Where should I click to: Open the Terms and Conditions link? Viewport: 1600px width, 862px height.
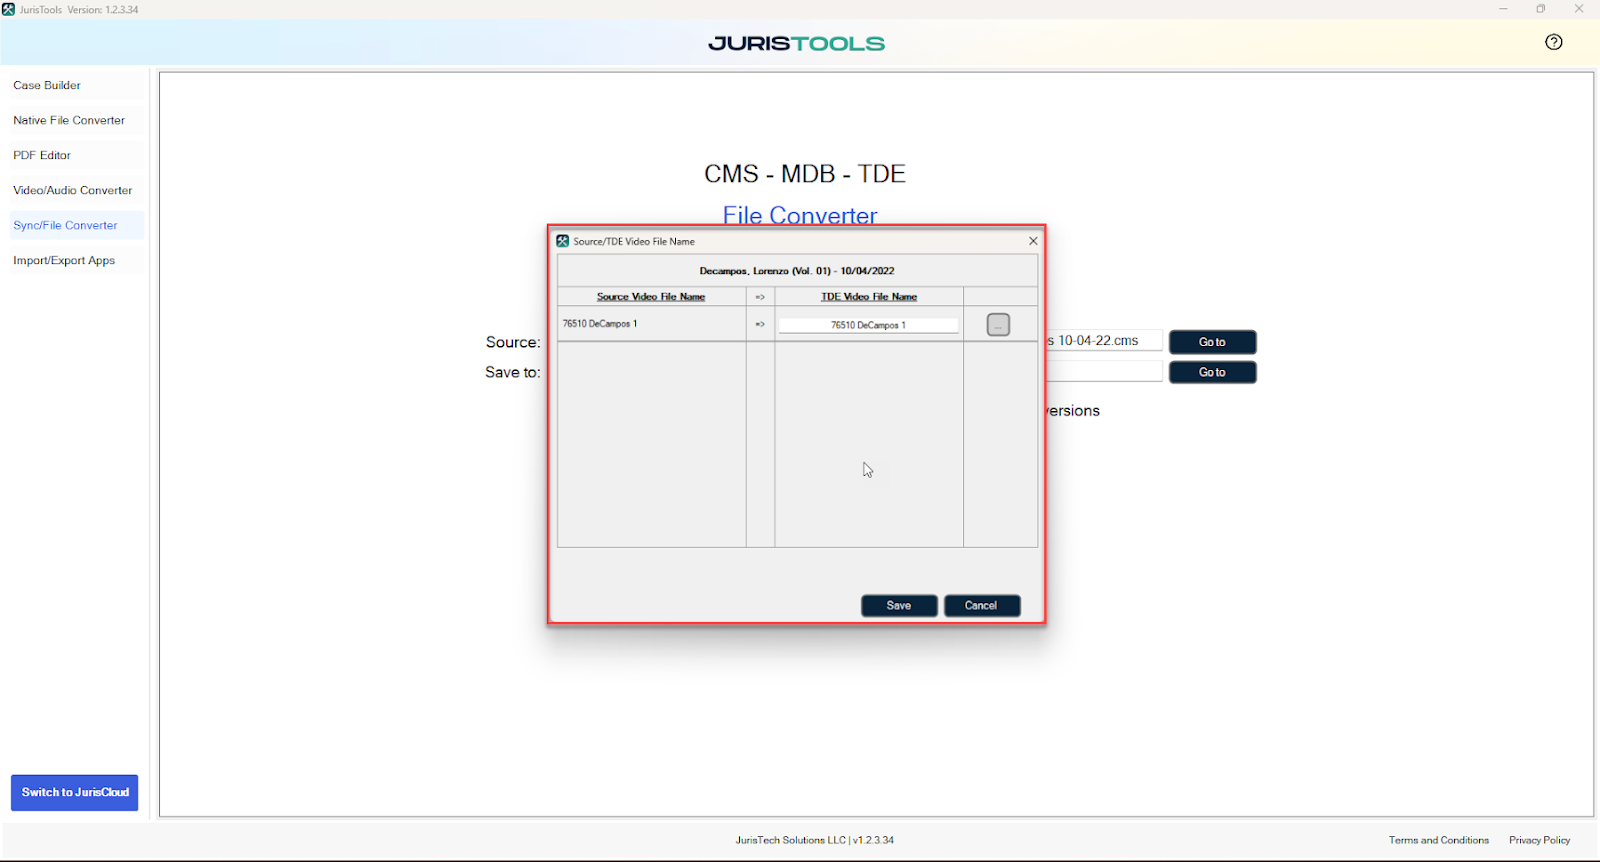(x=1438, y=841)
